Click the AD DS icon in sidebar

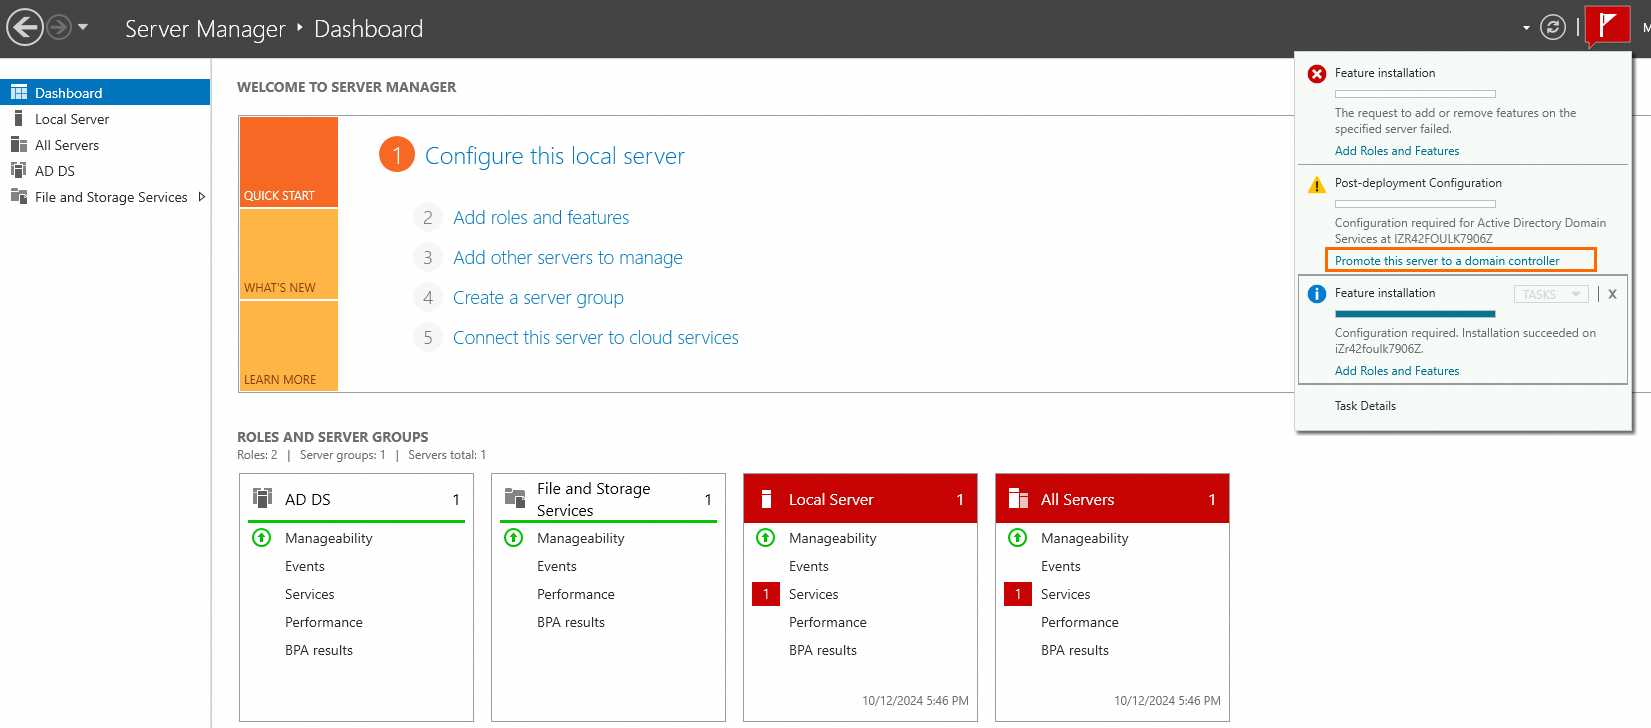(18, 171)
